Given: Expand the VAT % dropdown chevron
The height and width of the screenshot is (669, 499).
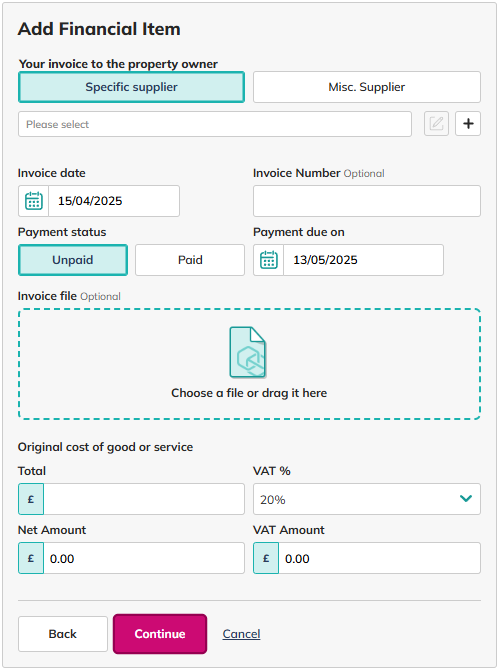Looking at the screenshot, I should coord(466,498).
